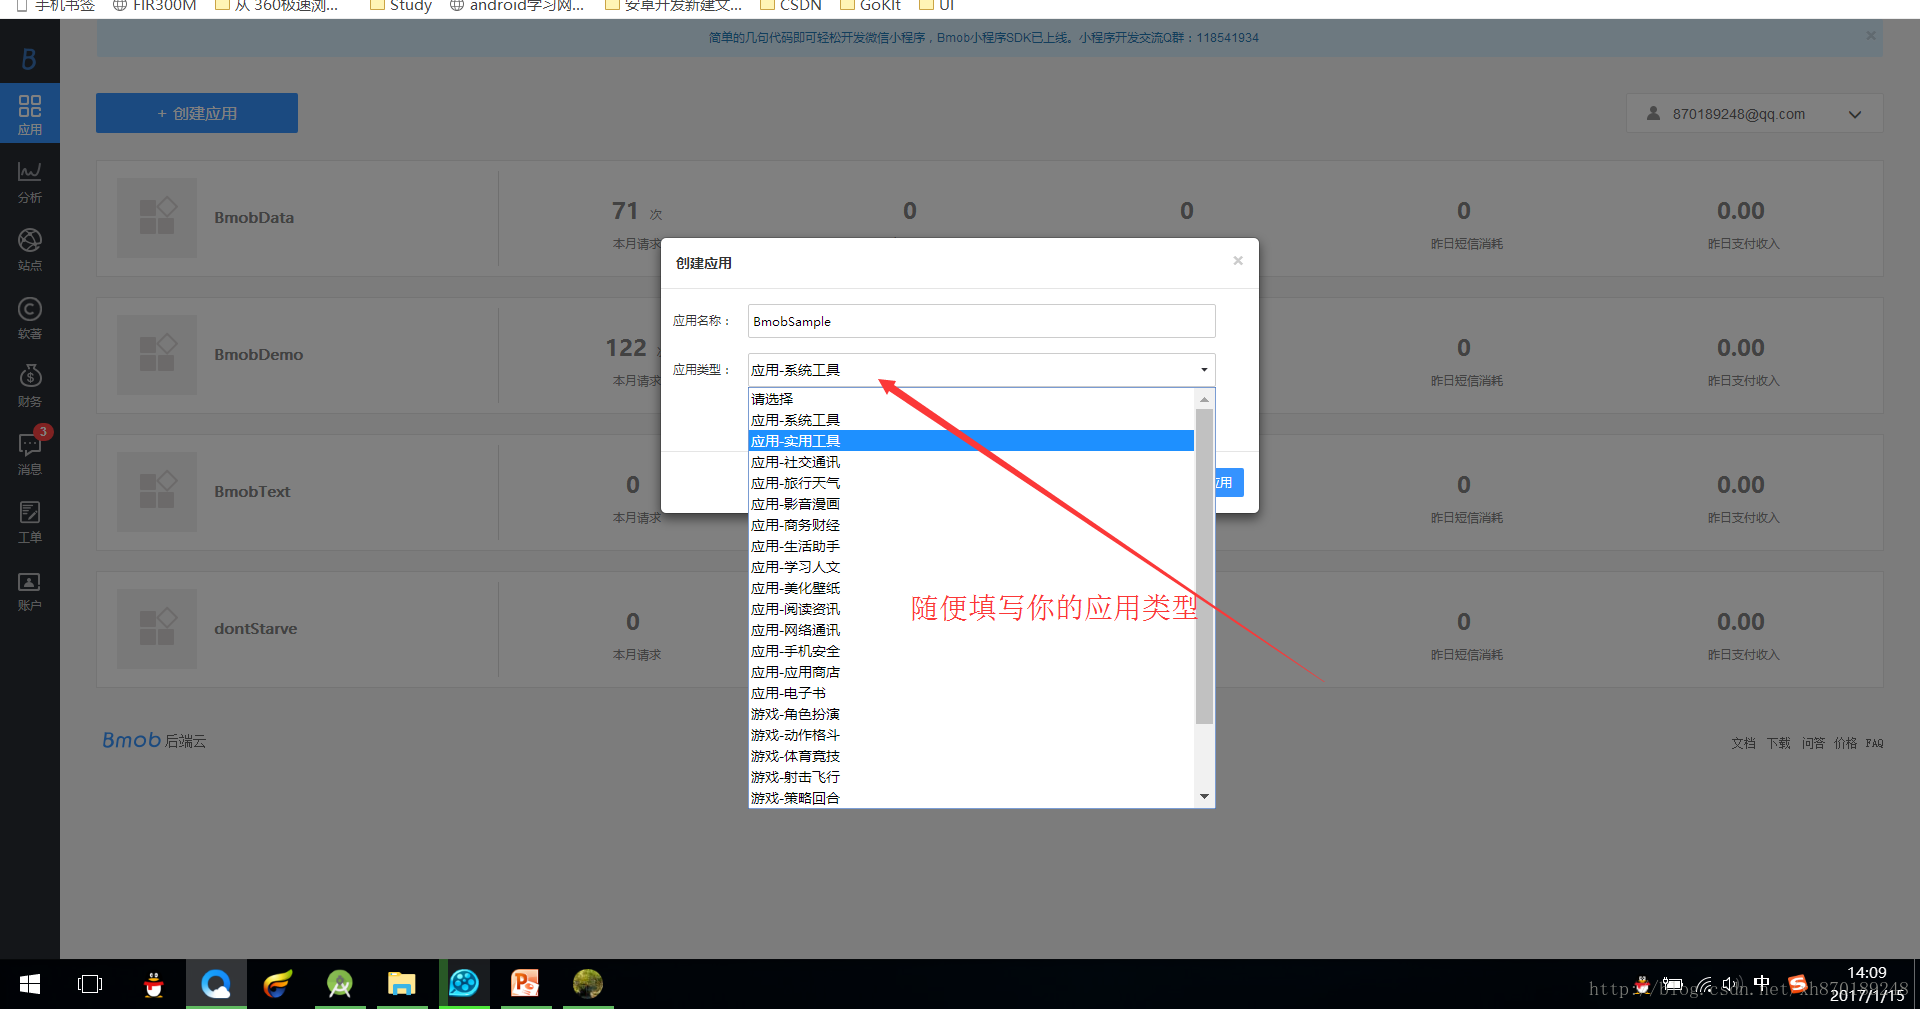Viewport: 1920px width, 1009px height.
Task: Select 游戏-射击飞行 option
Action: pyautogui.click(x=971, y=777)
